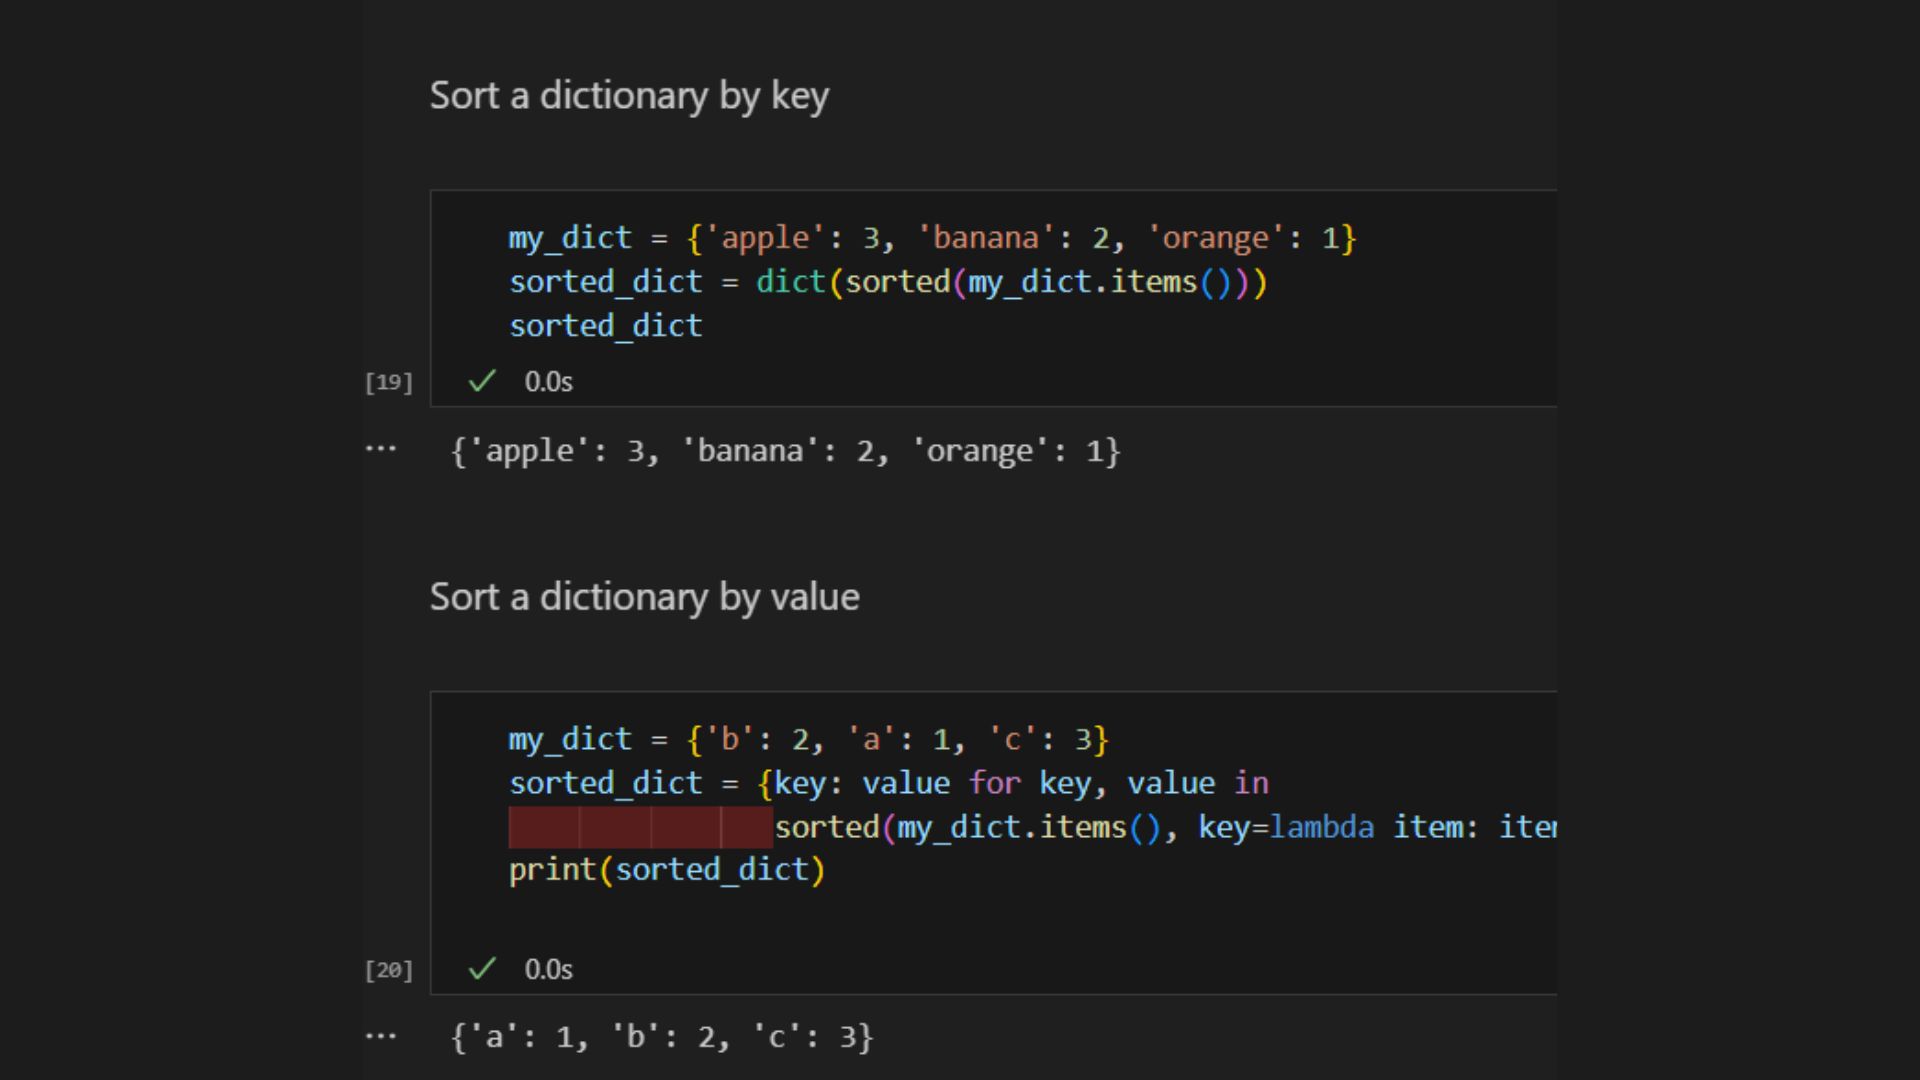Click the '0.0s' execution time for cell [19]
Image resolution: width=1920 pixels, height=1080 pixels.
click(x=546, y=381)
